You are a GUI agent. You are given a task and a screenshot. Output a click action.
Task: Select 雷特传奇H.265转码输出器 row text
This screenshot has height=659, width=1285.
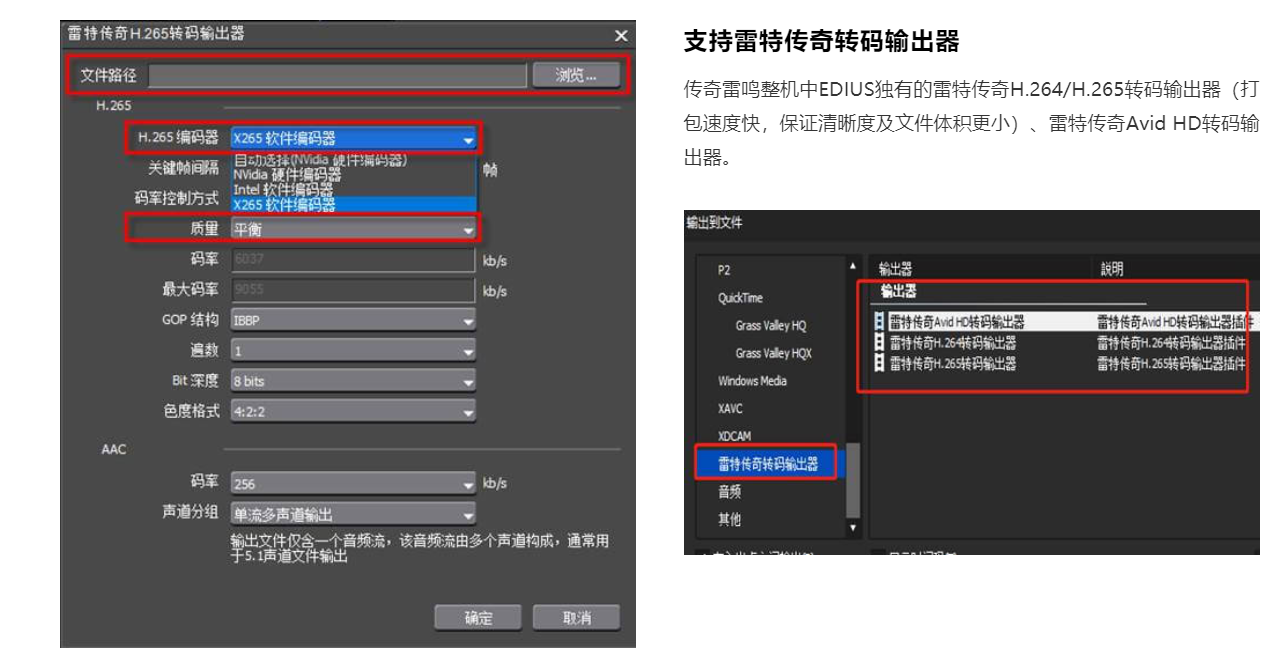pos(952,363)
